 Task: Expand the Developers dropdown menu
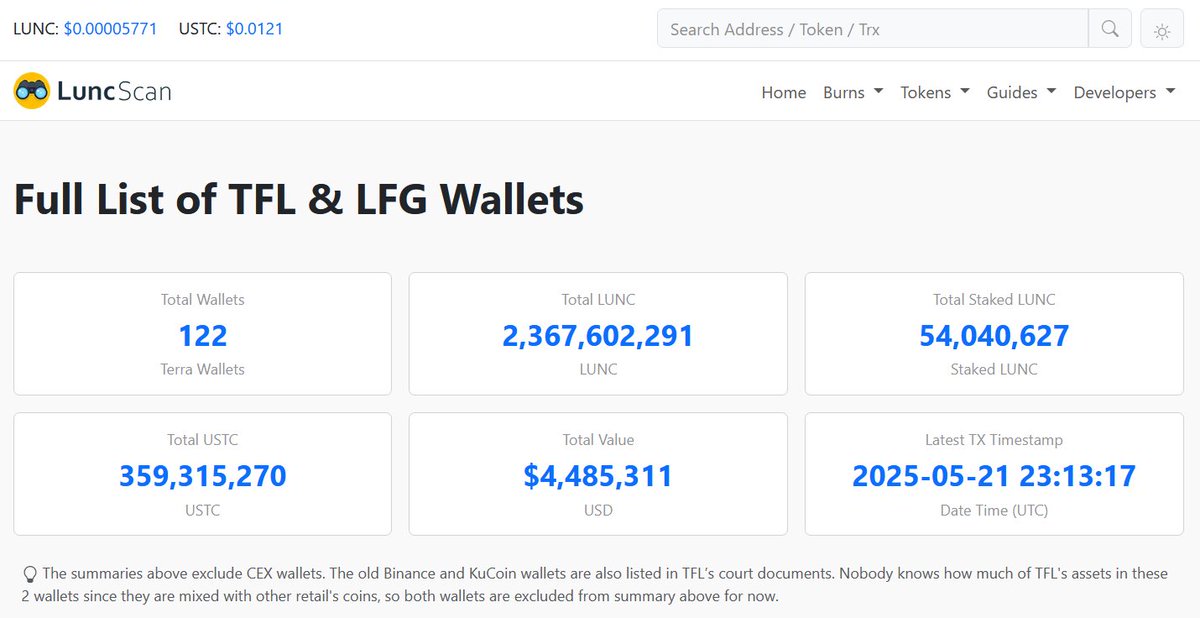(x=1125, y=92)
